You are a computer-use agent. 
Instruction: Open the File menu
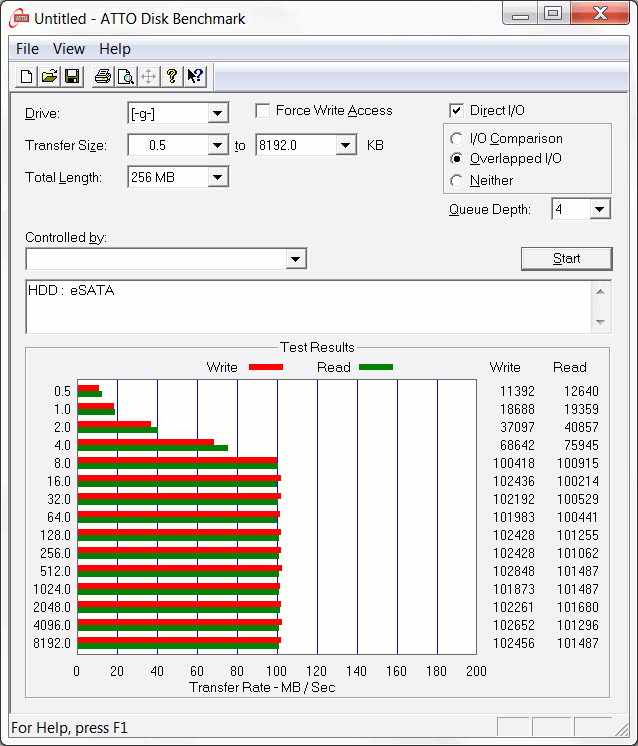[x=28, y=49]
